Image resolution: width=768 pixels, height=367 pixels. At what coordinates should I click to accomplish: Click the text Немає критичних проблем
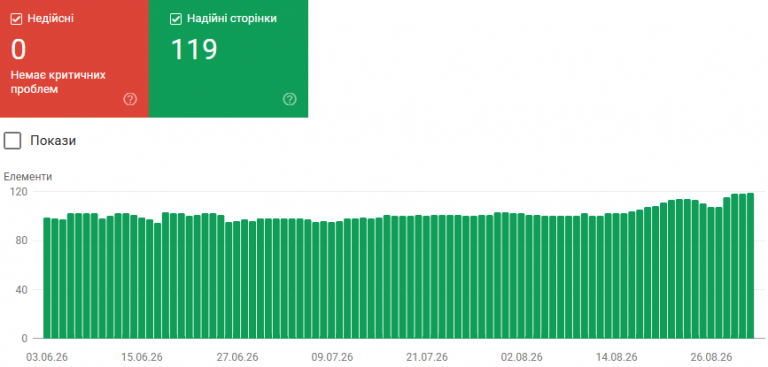[58, 82]
